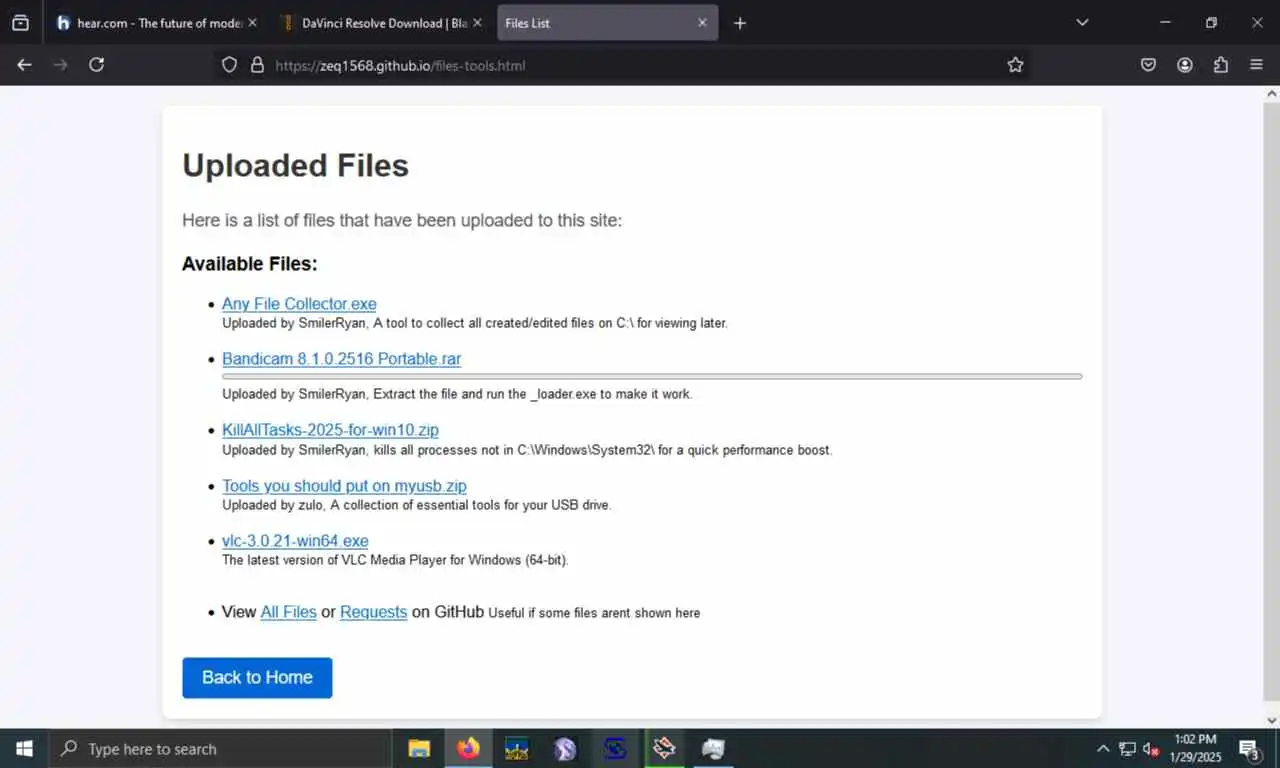The height and width of the screenshot is (768, 1280).
Task: Download Any File Collector.exe
Action: (x=299, y=304)
